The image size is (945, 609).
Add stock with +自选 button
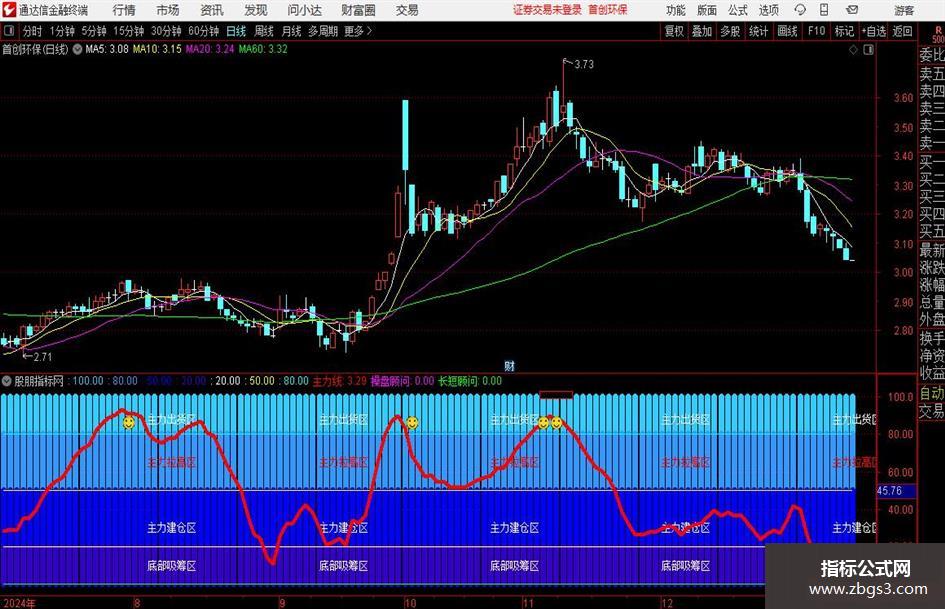(873, 31)
